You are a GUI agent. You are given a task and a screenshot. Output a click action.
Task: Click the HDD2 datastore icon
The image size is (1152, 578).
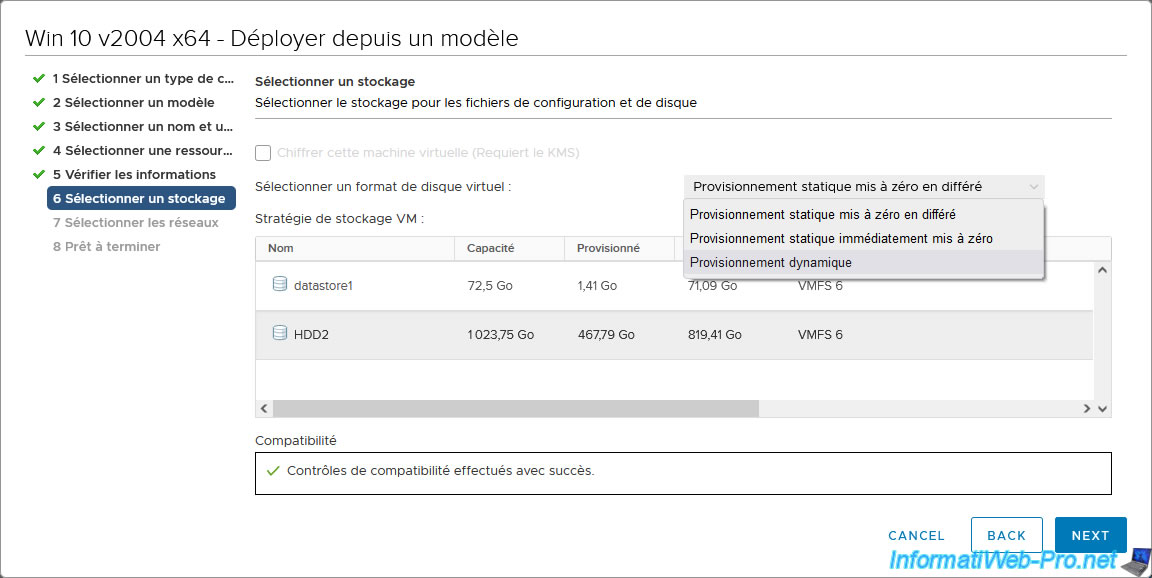280,334
